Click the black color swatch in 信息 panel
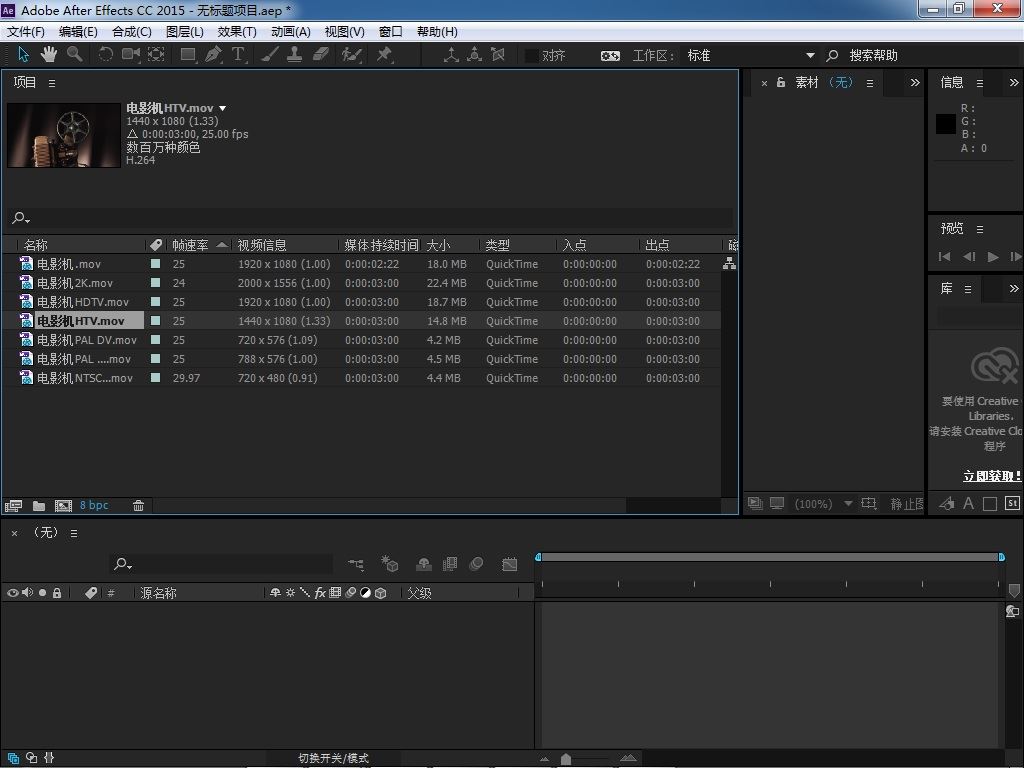 [946, 124]
